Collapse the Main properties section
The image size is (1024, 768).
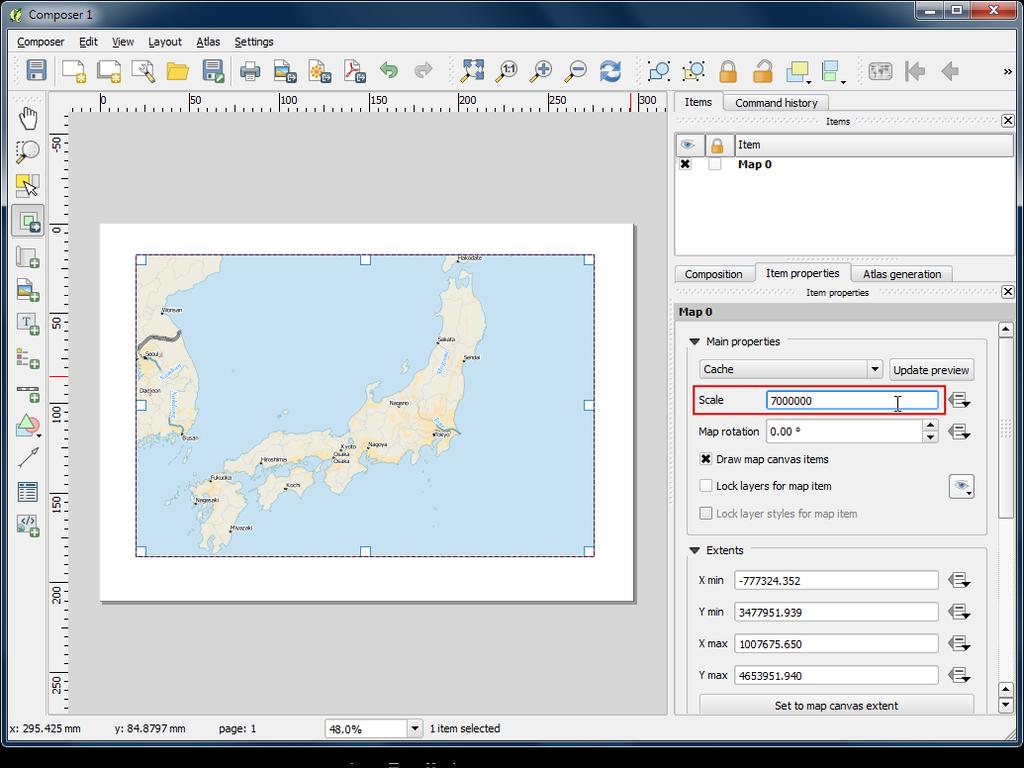tap(694, 342)
